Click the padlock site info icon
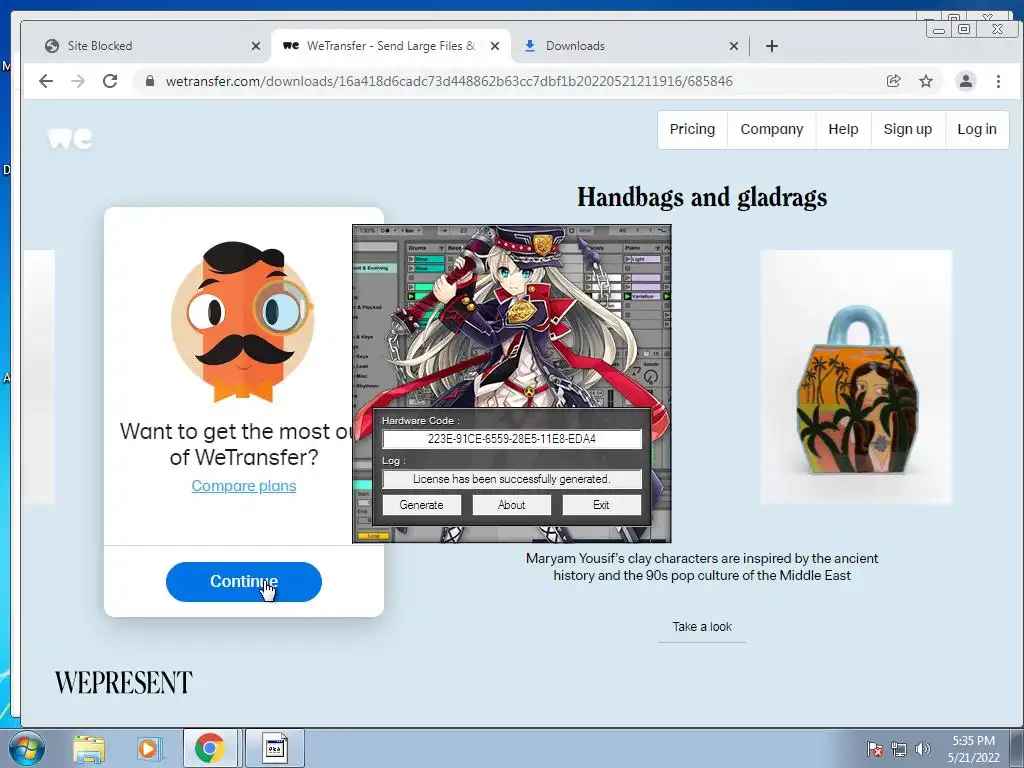This screenshot has height=768, width=1024. tap(150, 81)
